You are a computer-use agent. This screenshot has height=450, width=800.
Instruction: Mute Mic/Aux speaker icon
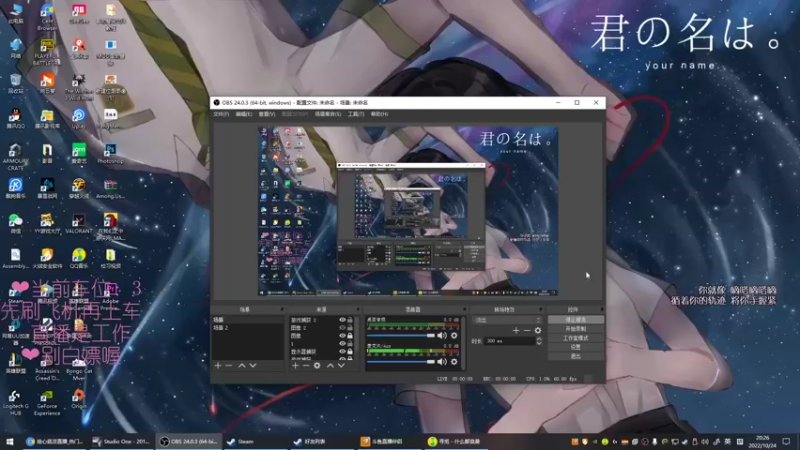tap(442, 361)
